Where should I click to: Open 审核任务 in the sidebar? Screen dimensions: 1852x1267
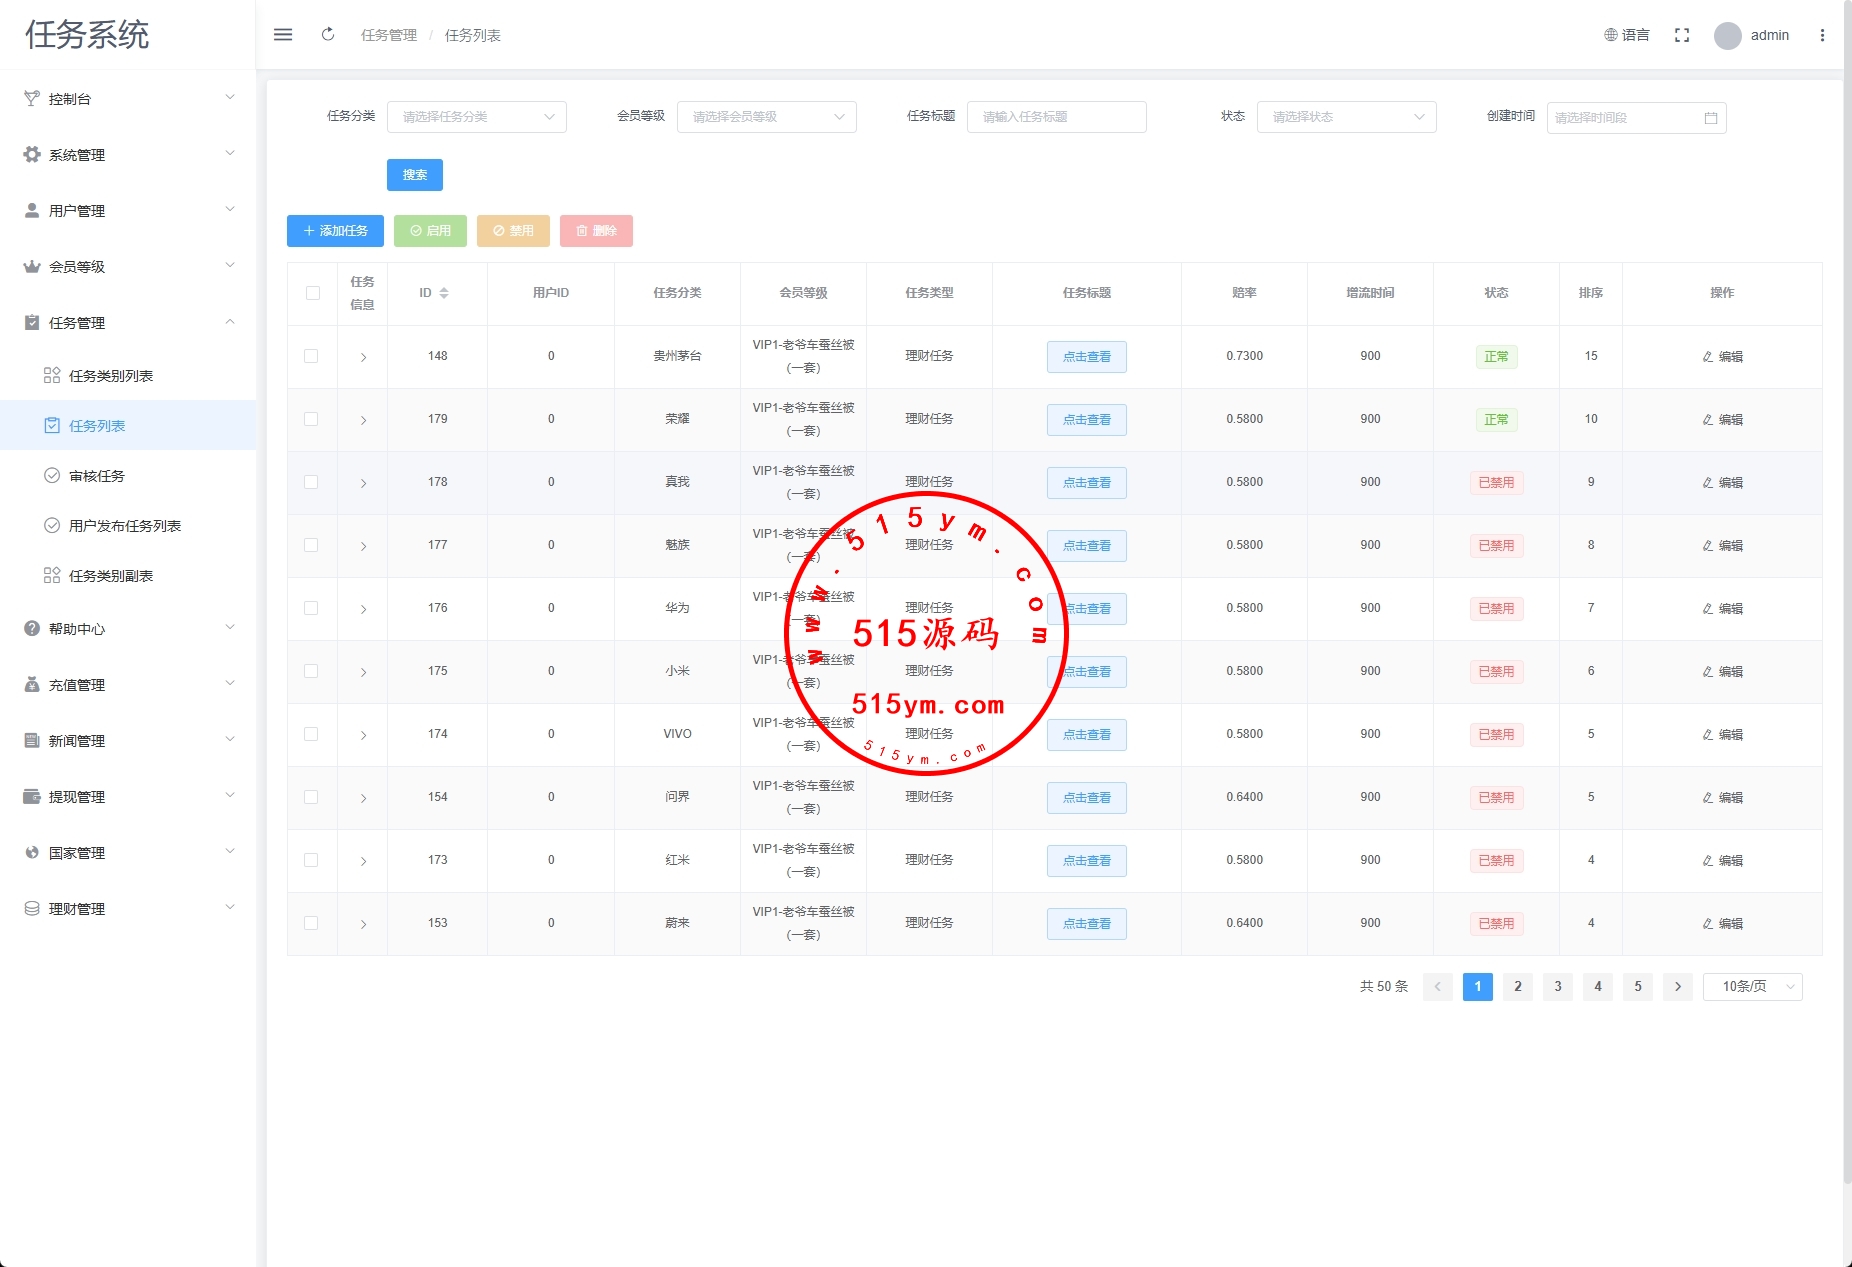(x=97, y=476)
